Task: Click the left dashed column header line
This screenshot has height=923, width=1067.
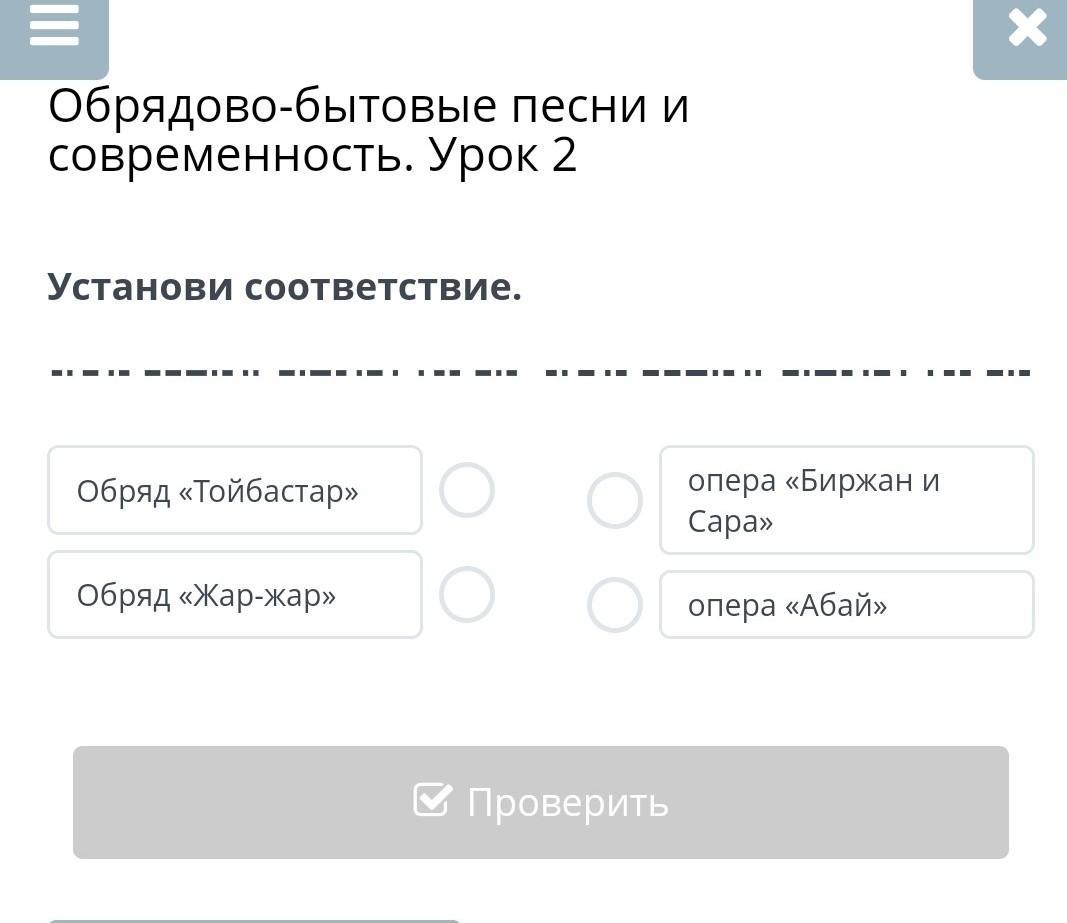Action: (x=284, y=373)
